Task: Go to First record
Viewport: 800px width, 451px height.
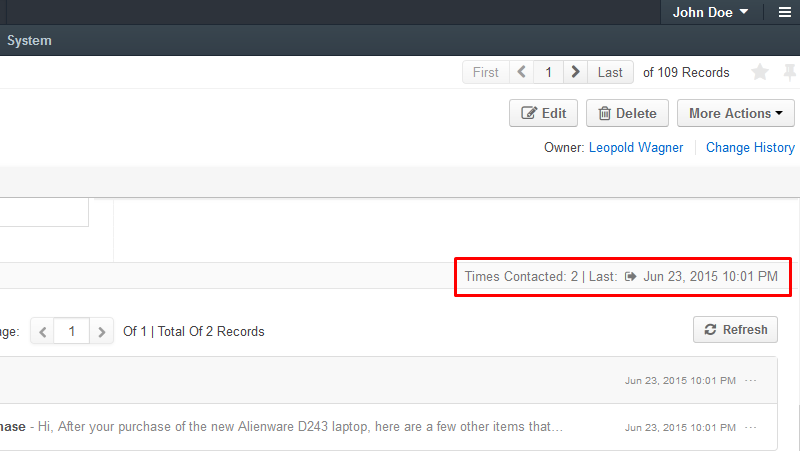Action: (486, 72)
